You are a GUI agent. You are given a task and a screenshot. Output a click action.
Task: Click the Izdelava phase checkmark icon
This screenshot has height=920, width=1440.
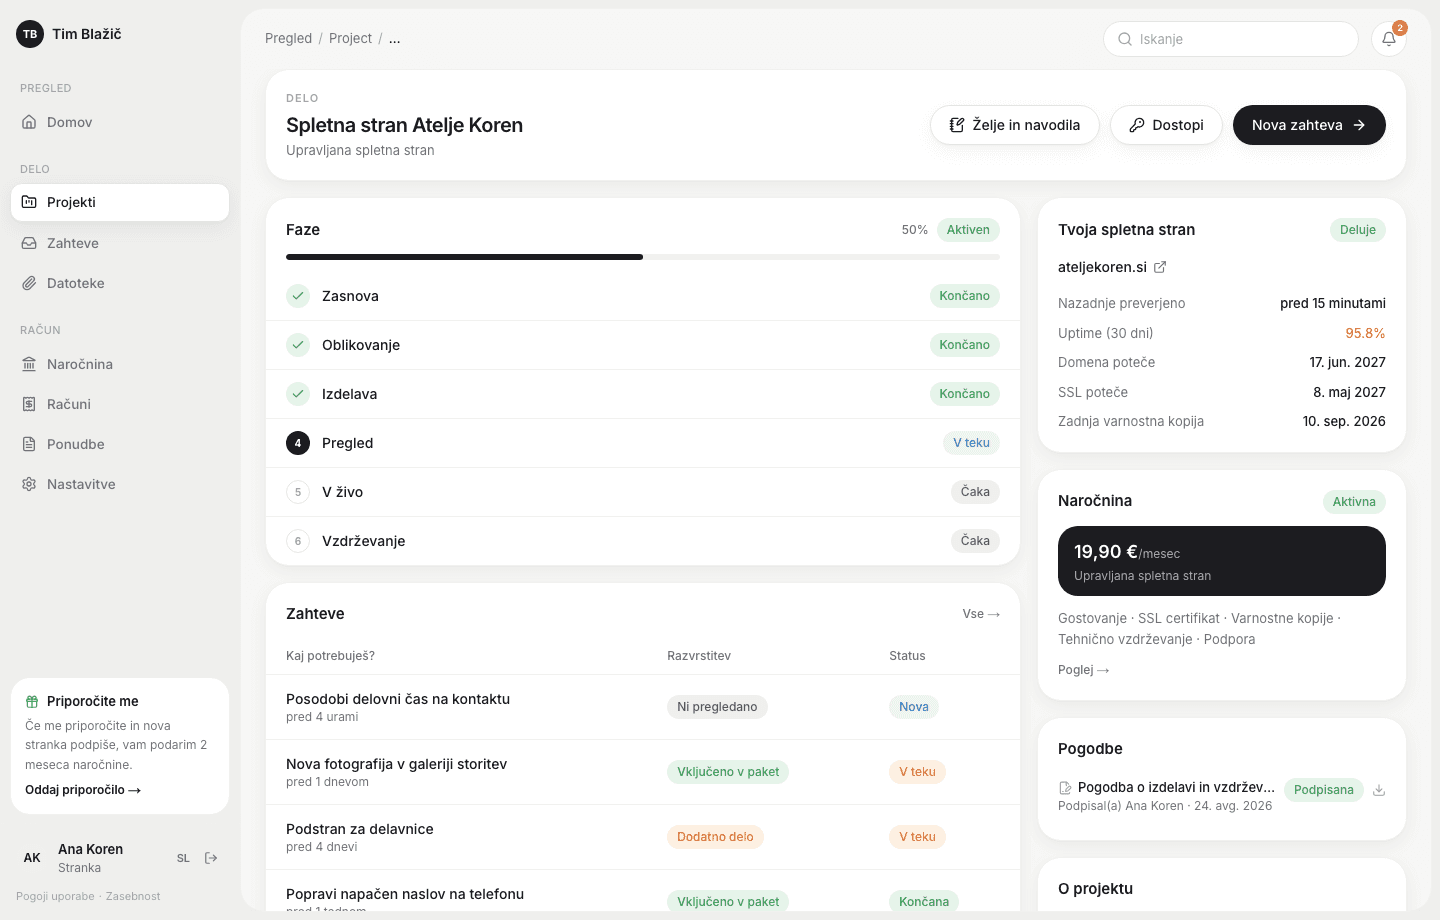pyautogui.click(x=298, y=394)
